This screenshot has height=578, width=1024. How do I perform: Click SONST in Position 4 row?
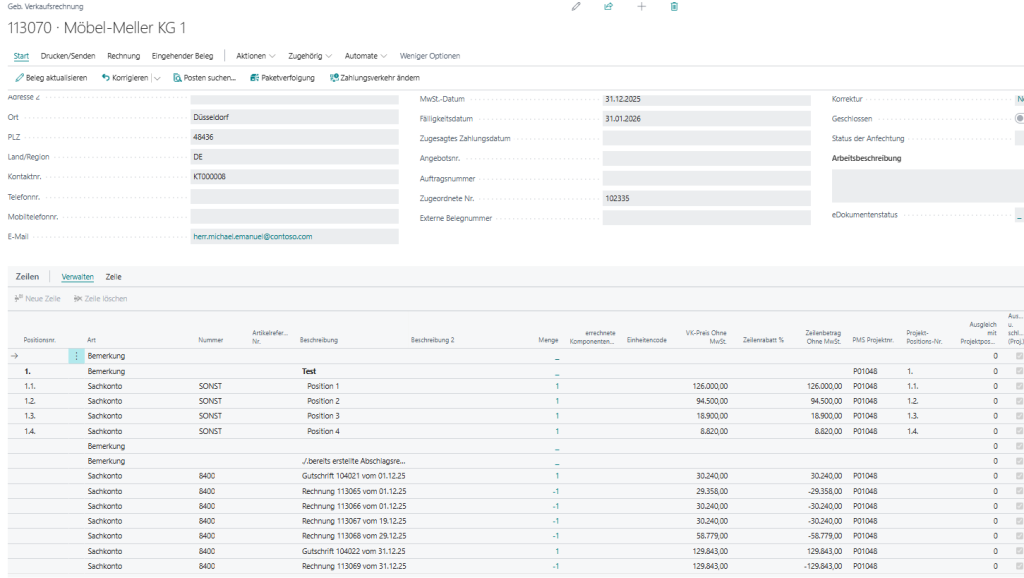tap(210, 431)
